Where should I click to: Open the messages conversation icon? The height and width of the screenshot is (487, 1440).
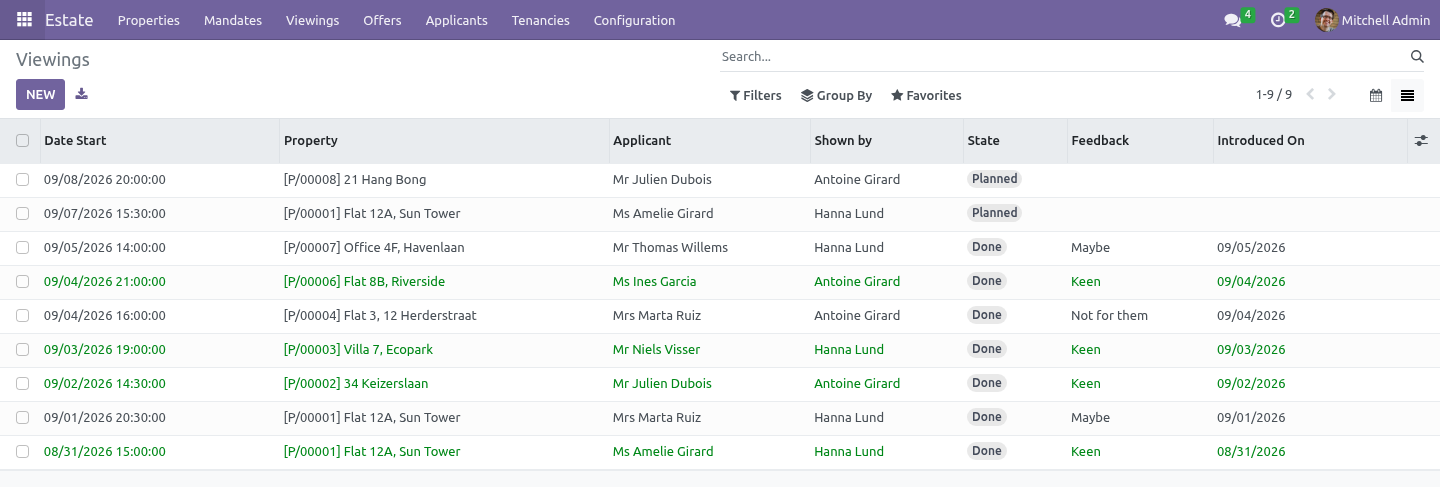click(1232, 20)
